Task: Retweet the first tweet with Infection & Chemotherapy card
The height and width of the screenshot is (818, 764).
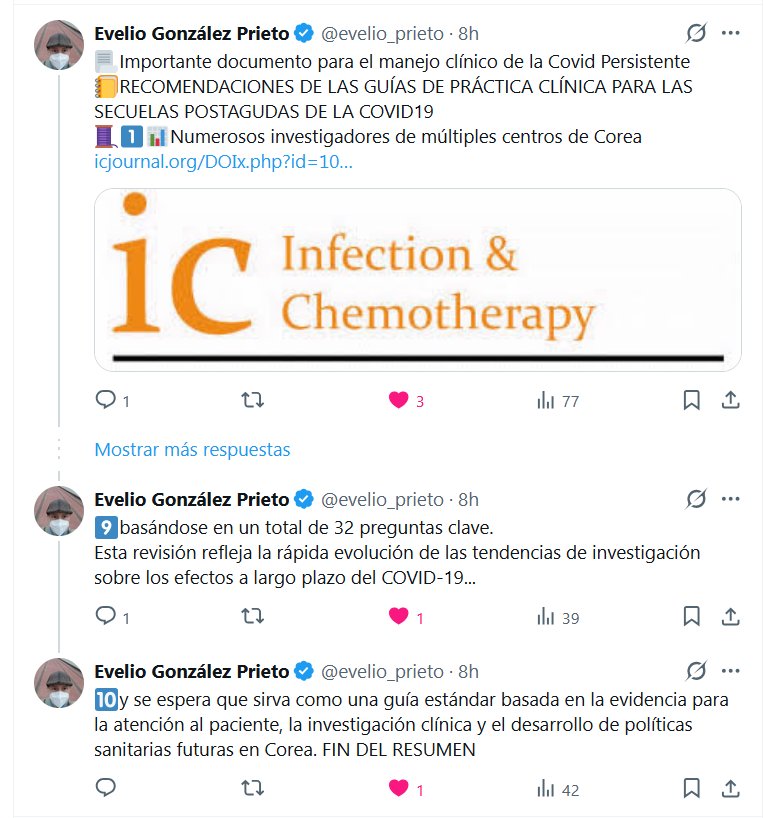Action: (x=253, y=400)
